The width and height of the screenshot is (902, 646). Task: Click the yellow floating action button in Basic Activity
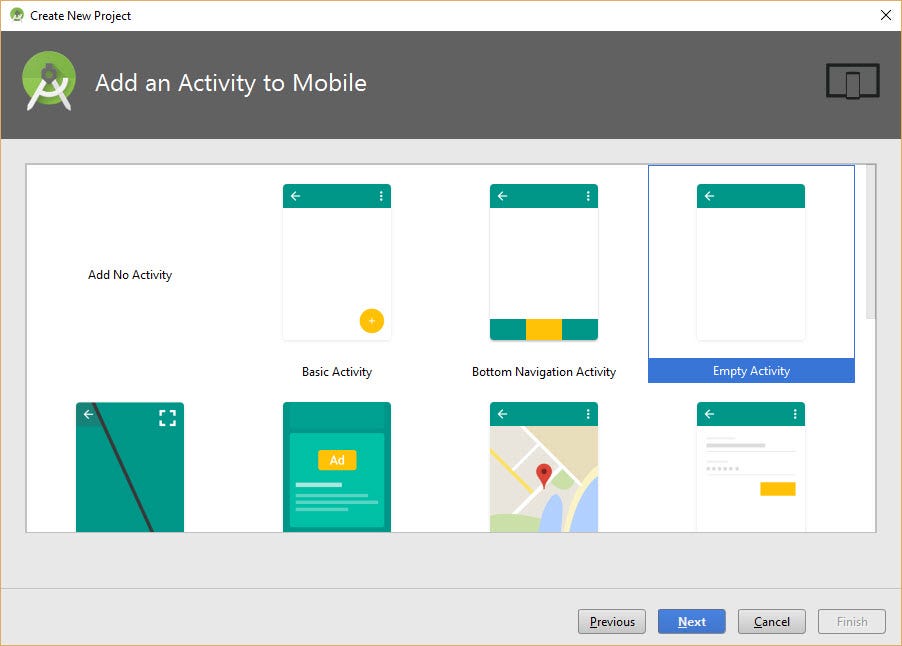tap(372, 320)
